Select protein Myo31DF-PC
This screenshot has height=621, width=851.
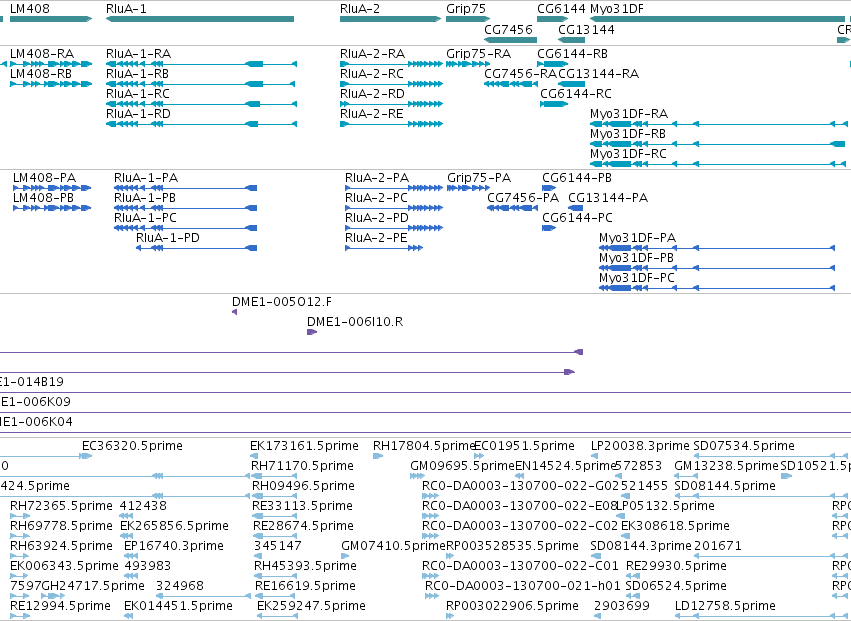pos(717,288)
